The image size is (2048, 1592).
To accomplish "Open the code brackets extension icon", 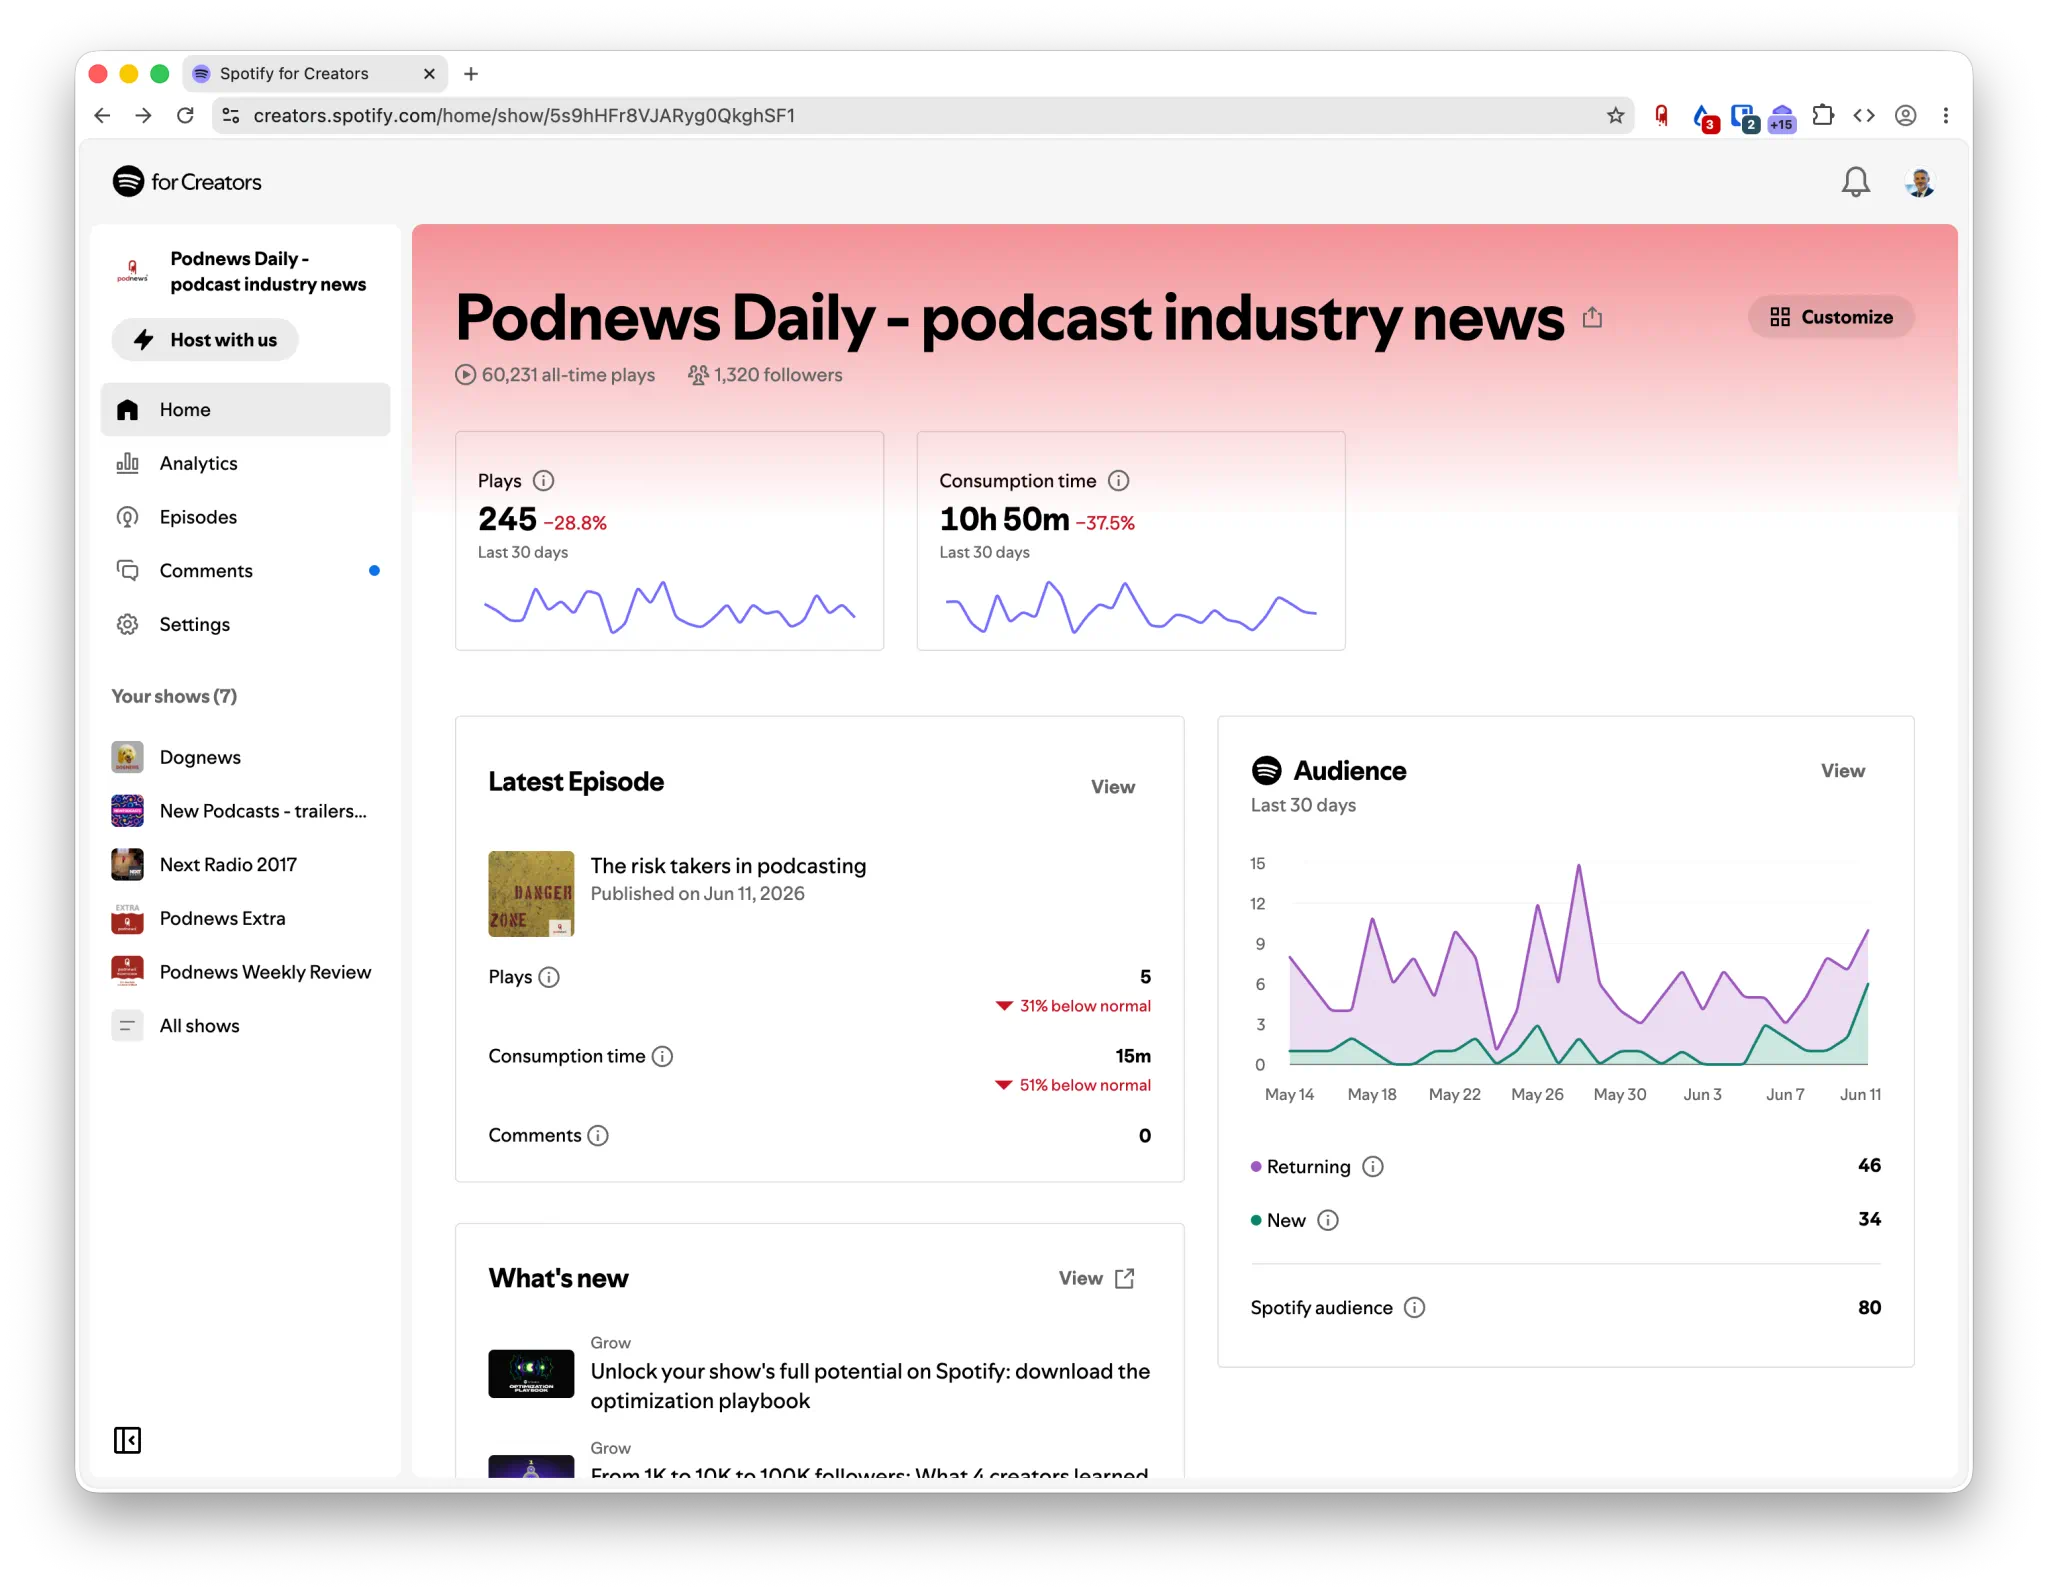I will [1864, 116].
